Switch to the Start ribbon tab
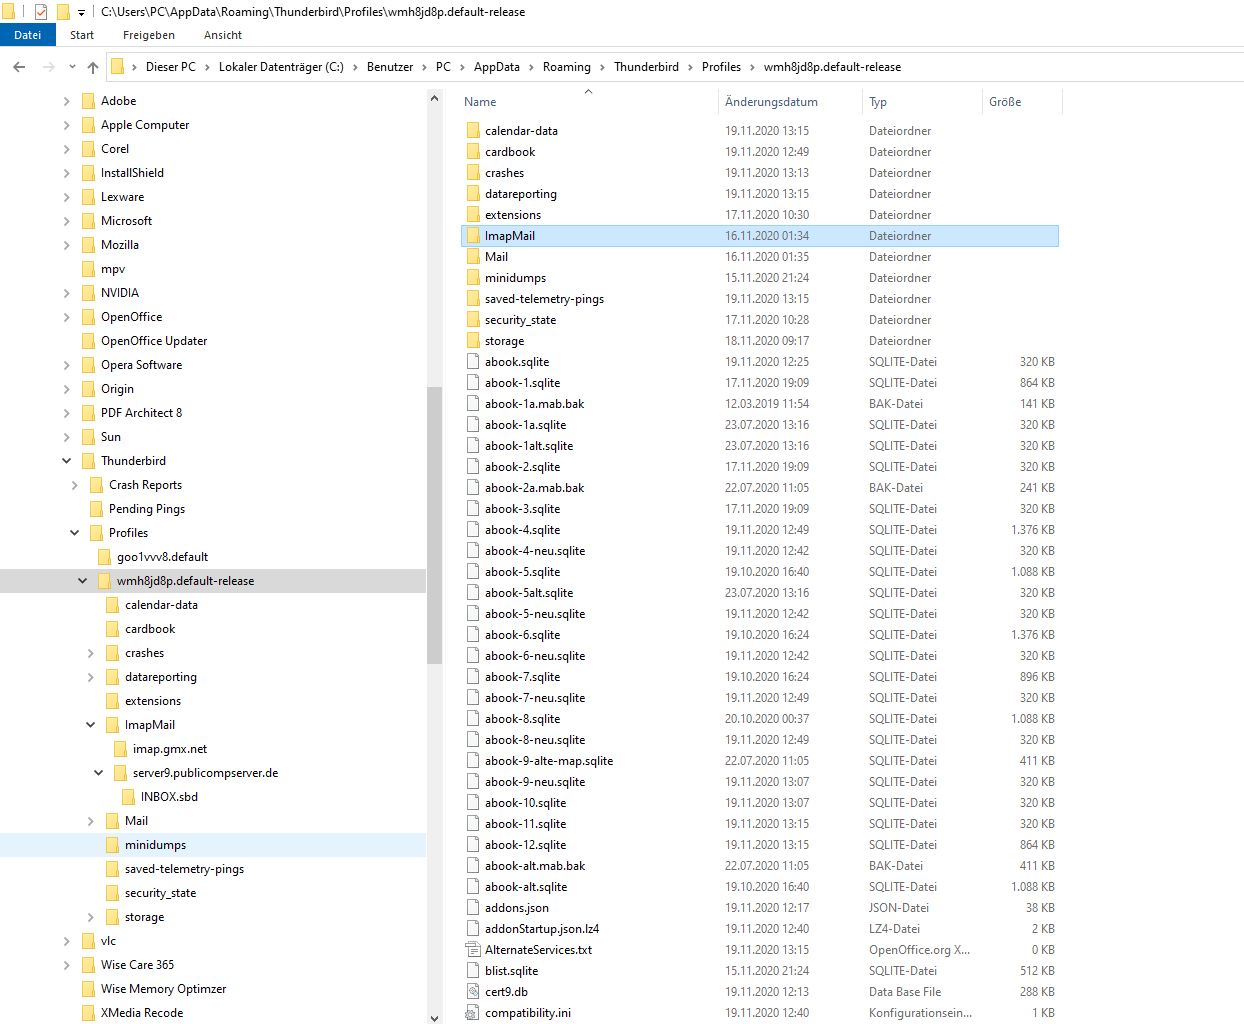Viewport: 1244px width, 1024px height. coord(82,35)
